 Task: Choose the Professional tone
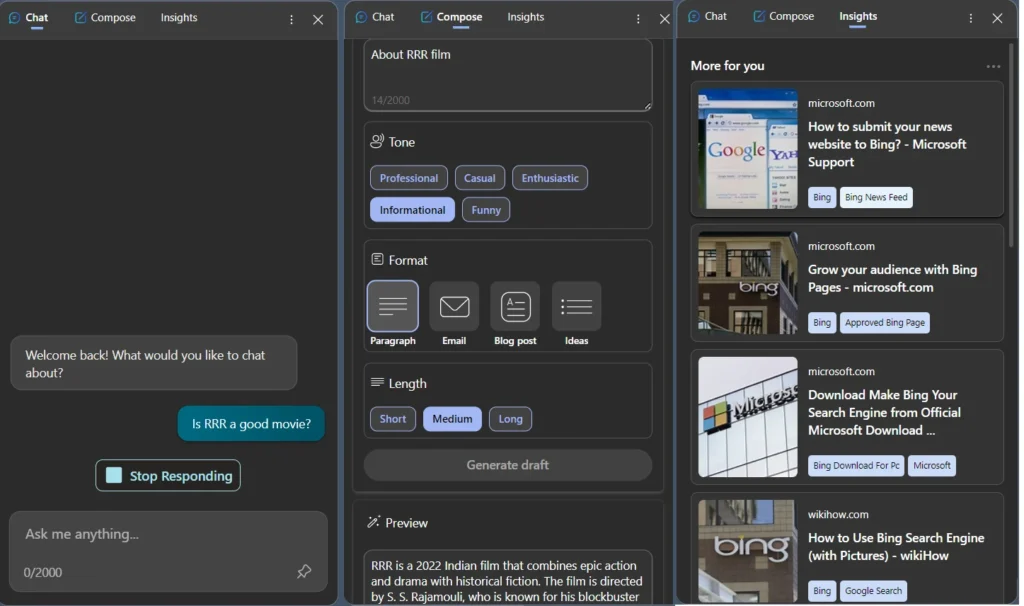tap(409, 178)
